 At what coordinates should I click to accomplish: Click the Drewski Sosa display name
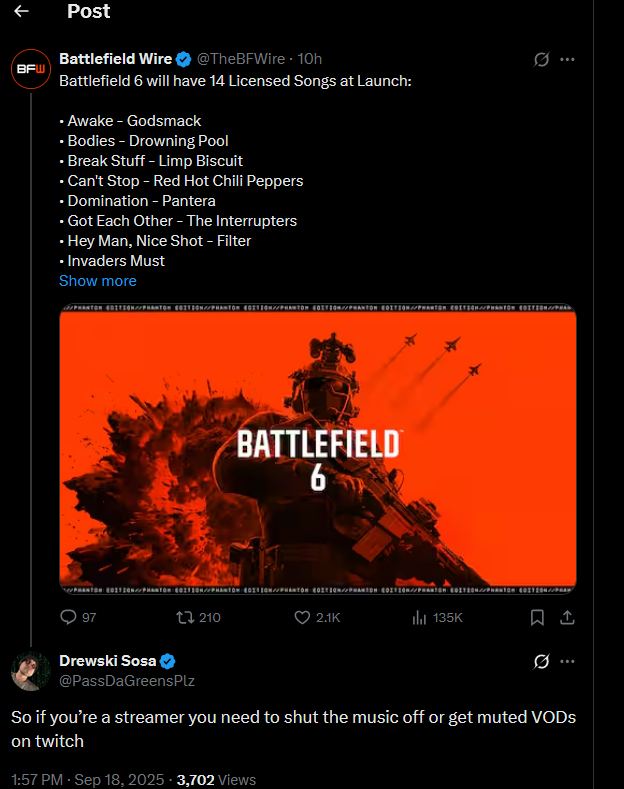pos(108,662)
